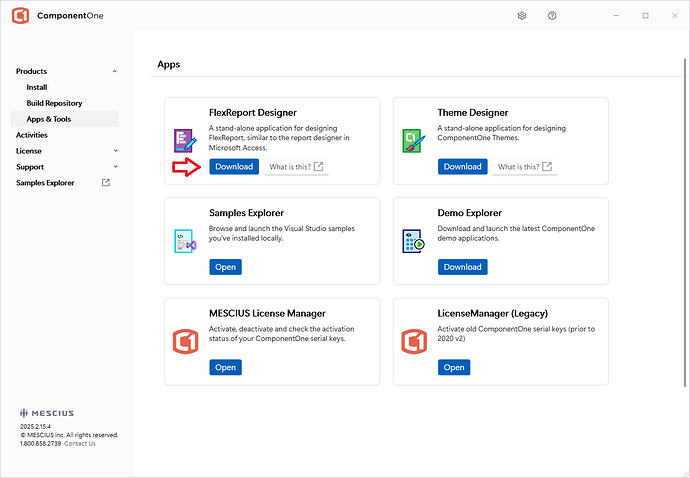Click the ComponentOne logo in title bar
The width and height of the screenshot is (690, 478).
pos(19,16)
